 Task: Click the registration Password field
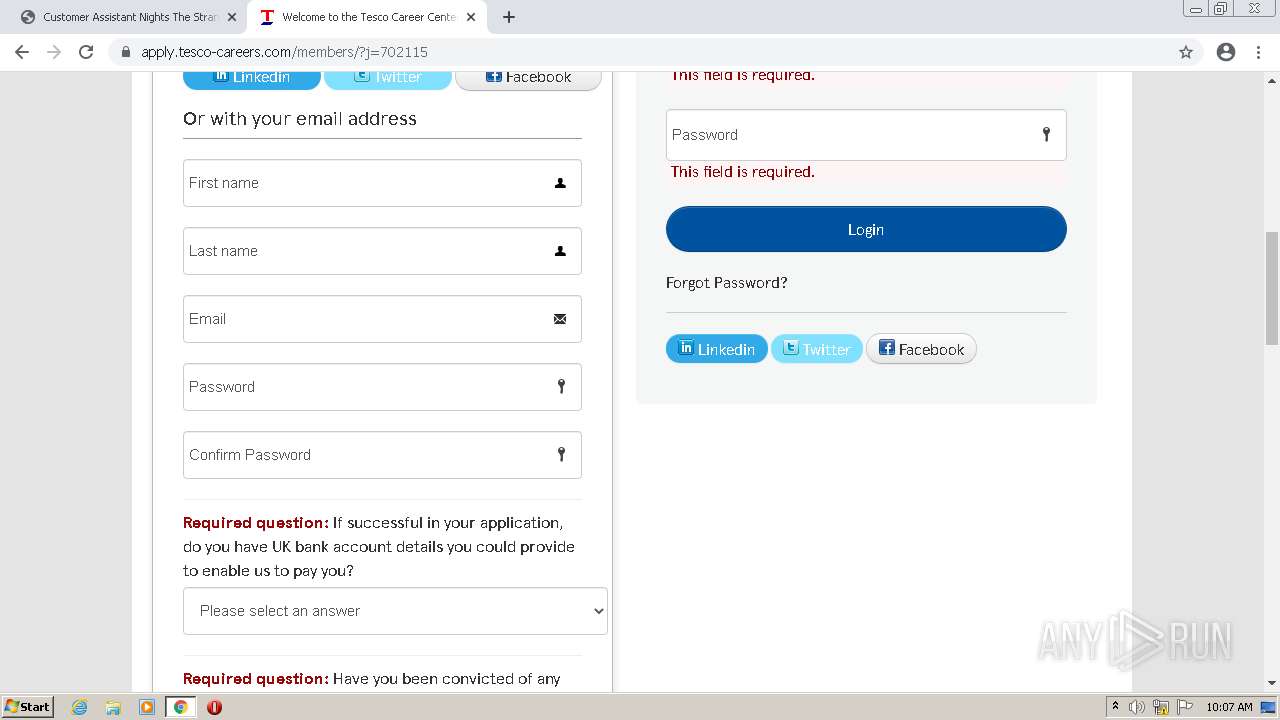[382, 387]
